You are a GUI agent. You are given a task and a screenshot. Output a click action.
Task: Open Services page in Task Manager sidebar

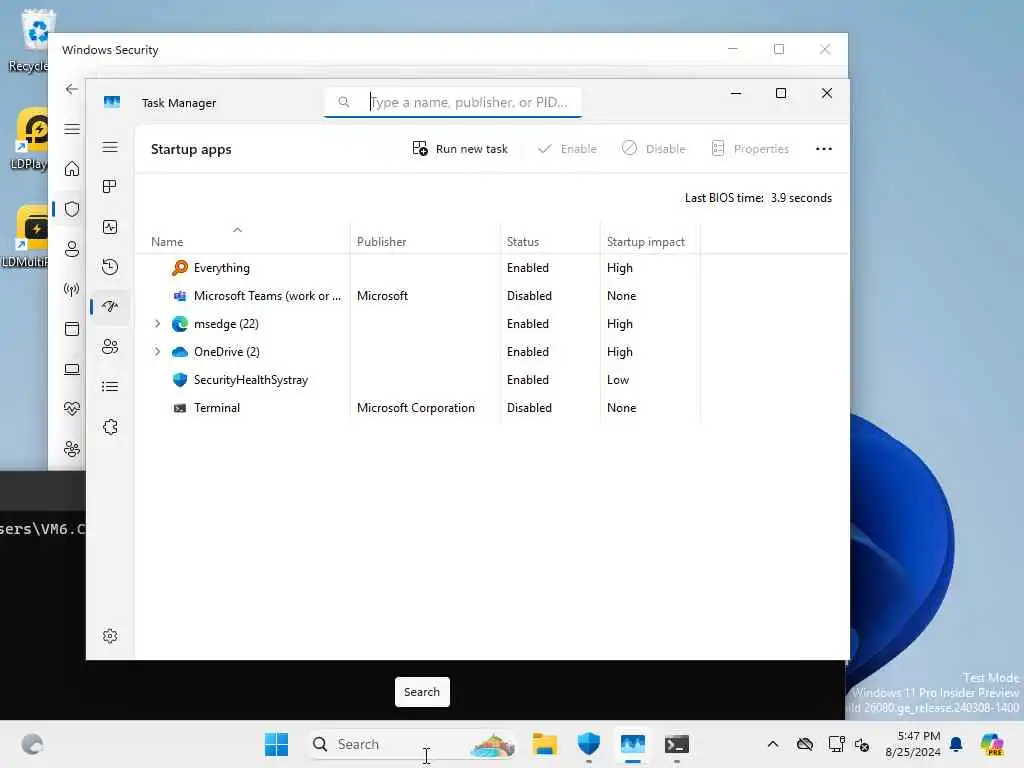[x=110, y=427]
